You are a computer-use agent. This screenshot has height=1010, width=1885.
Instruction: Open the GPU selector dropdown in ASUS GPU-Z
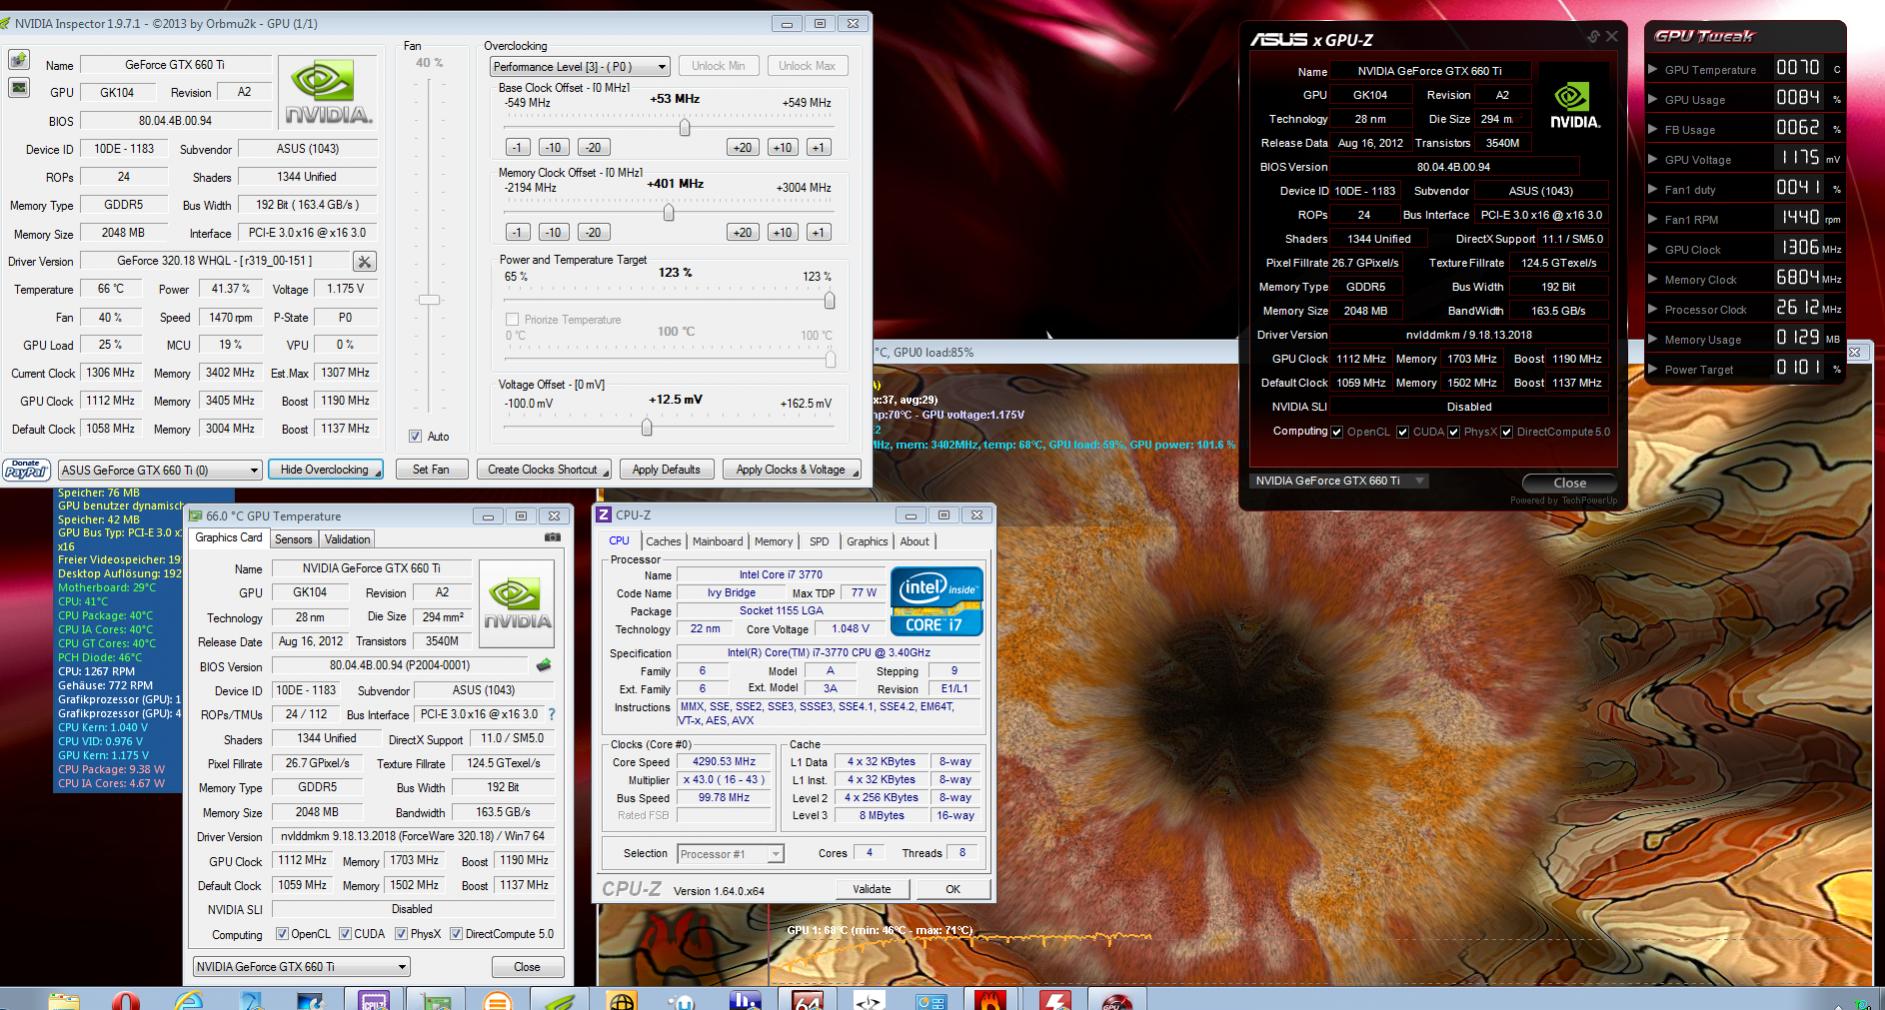[1339, 481]
